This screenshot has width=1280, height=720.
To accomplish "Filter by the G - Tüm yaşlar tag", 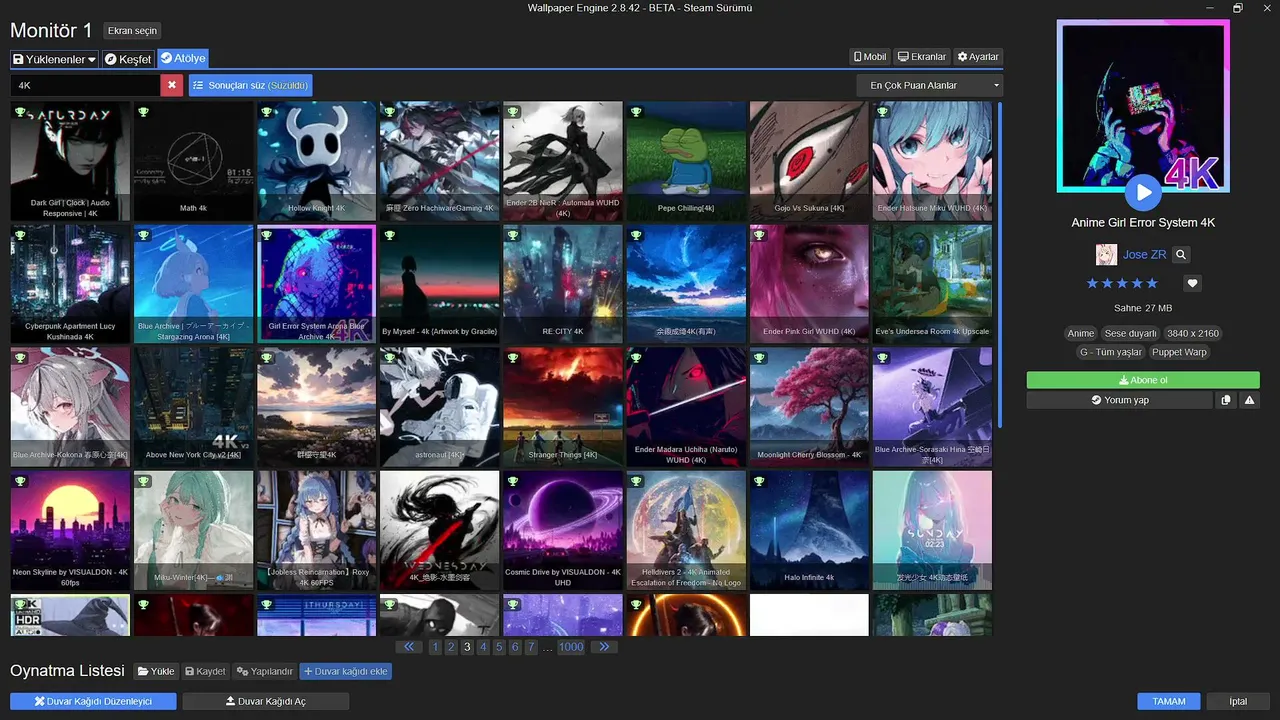I will (x=1110, y=353).
